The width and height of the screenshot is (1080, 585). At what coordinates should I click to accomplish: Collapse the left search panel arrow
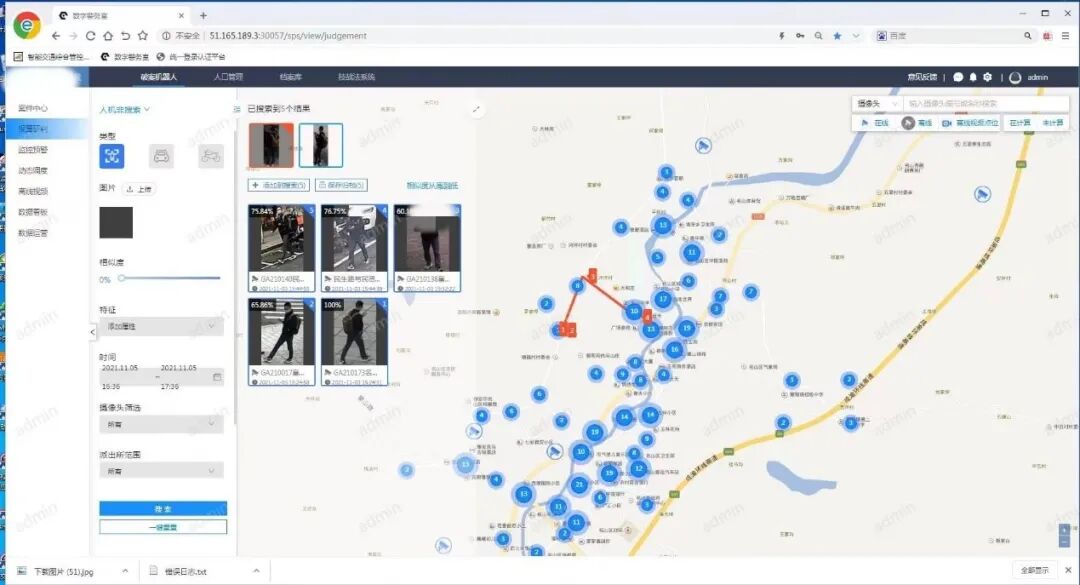[x=93, y=332]
